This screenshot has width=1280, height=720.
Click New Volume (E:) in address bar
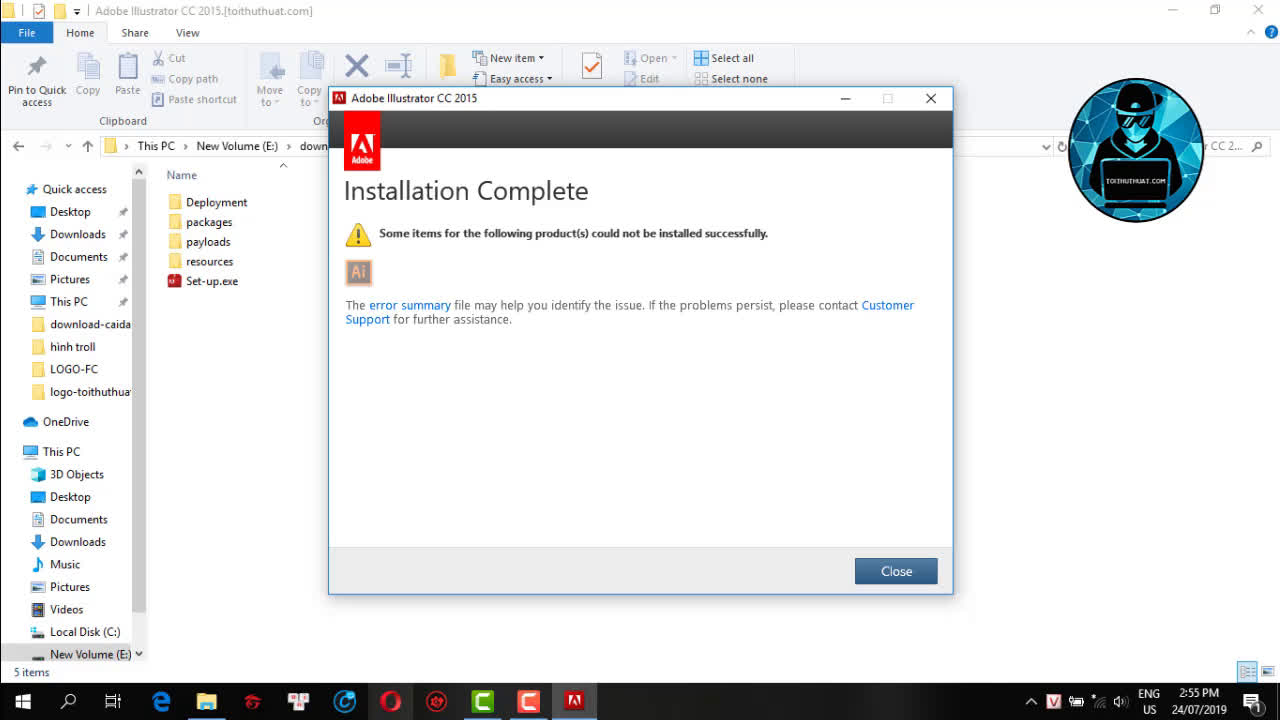point(237,146)
